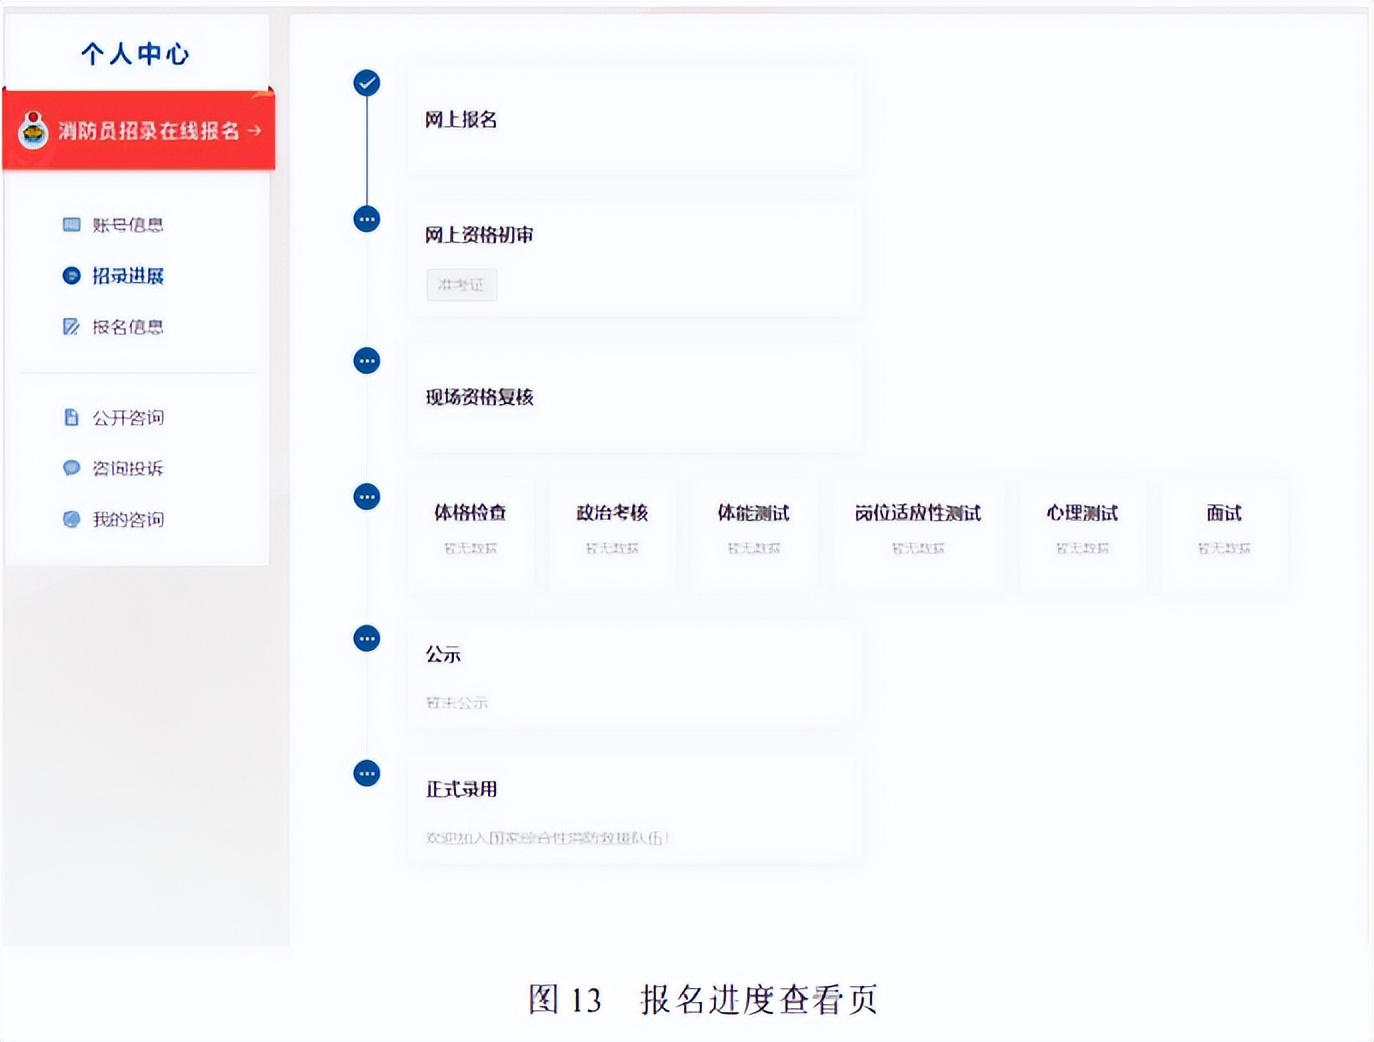Click the 招录进展 progress icon in sidebar
This screenshot has height=1042, width=1374.
pos(70,275)
